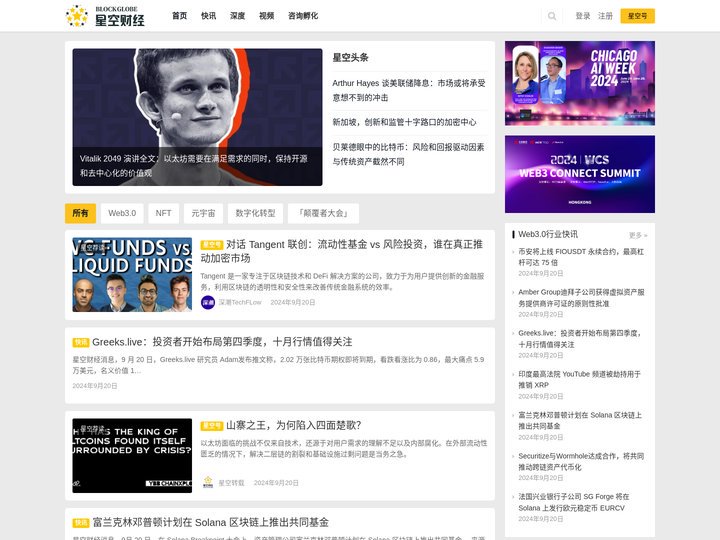The width and height of the screenshot is (720, 540).
Task: Open 视频 in the top navigation
Action: pyautogui.click(x=266, y=16)
